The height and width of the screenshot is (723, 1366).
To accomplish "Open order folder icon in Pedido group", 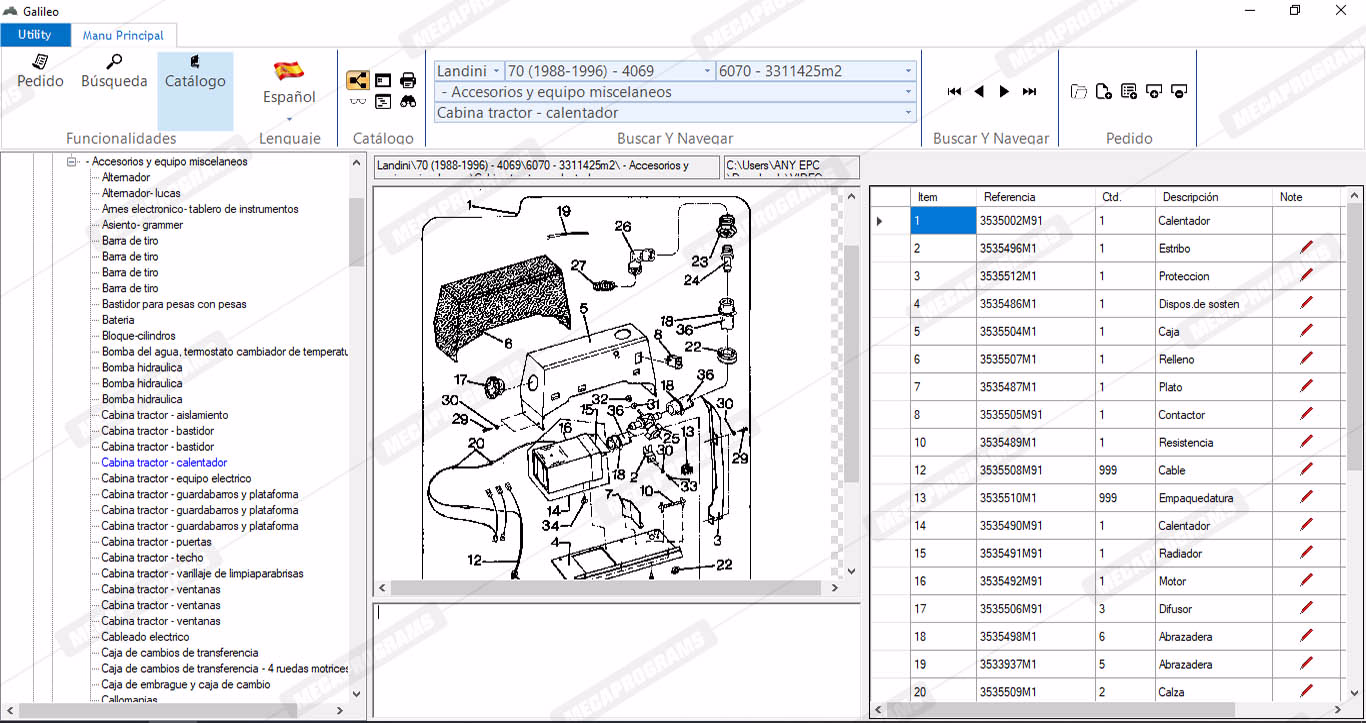I will [x=1079, y=92].
